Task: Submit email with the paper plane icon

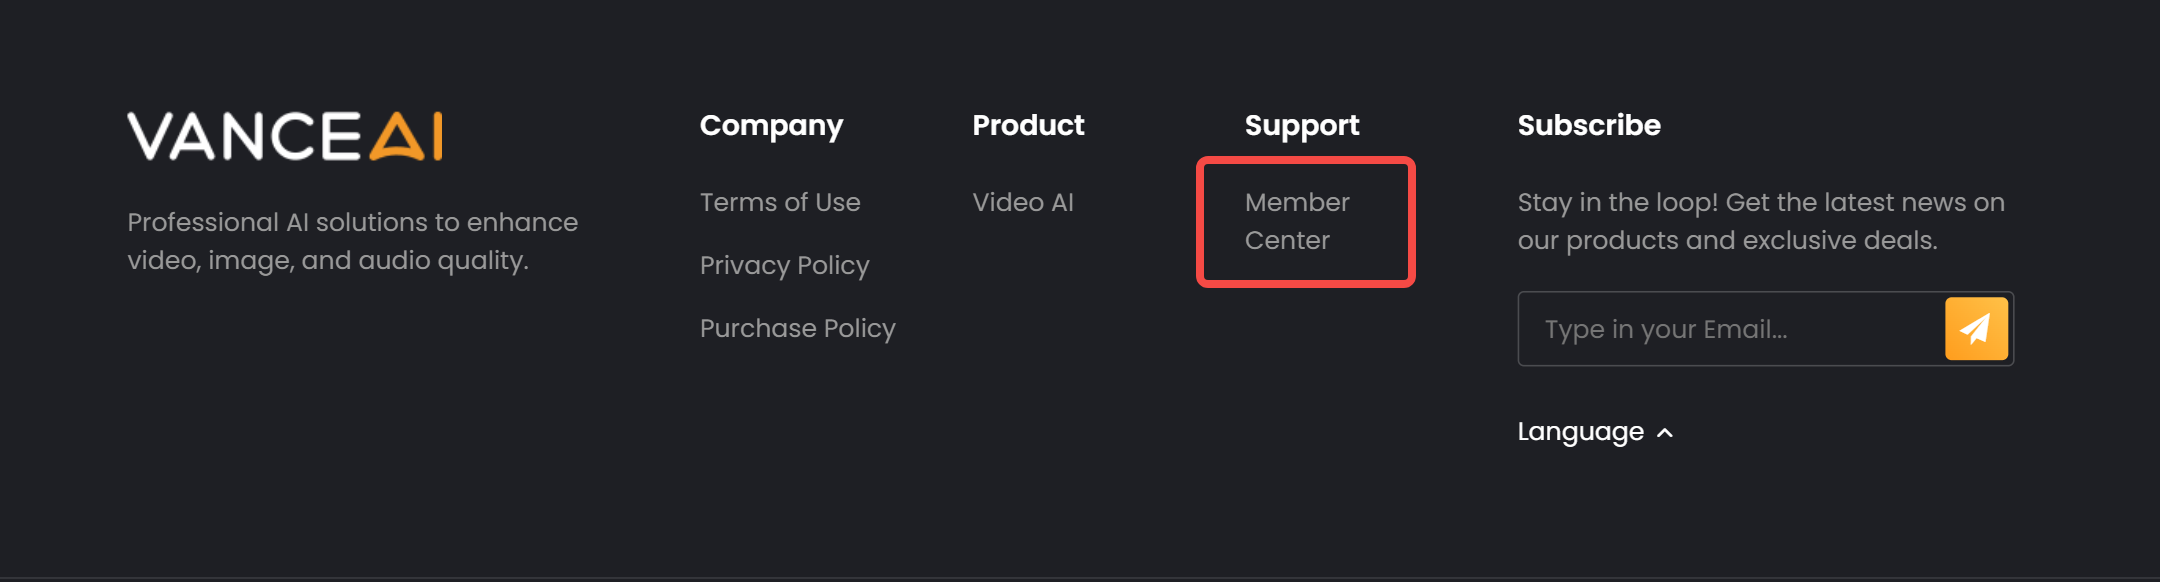Action: [1976, 328]
